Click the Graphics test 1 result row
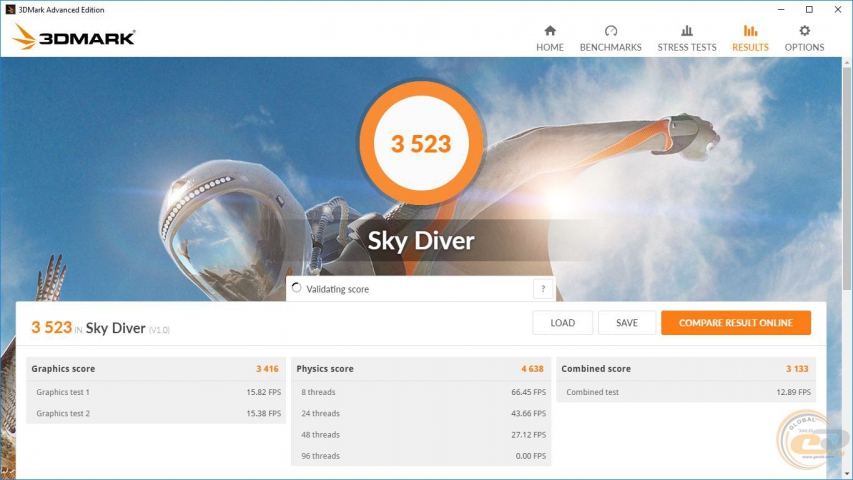Image resolution: width=853 pixels, height=480 pixels. tap(155, 392)
